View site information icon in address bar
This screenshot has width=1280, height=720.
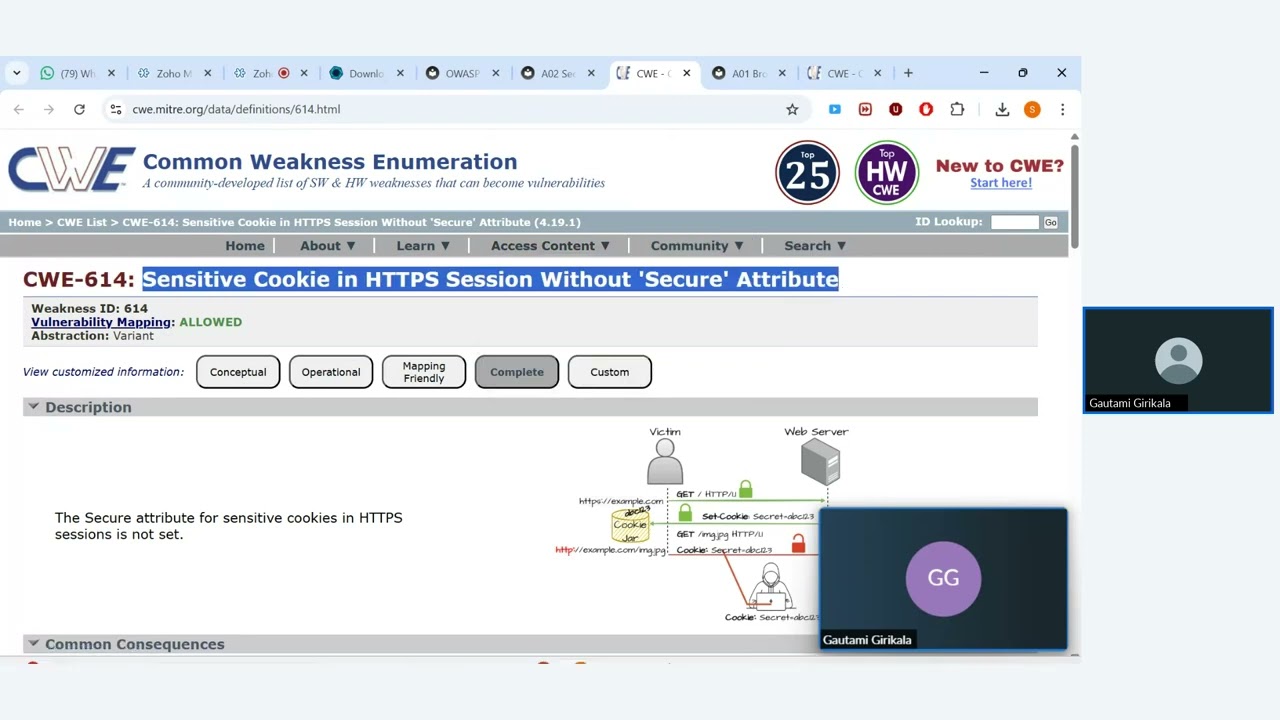pyautogui.click(x=116, y=109)
